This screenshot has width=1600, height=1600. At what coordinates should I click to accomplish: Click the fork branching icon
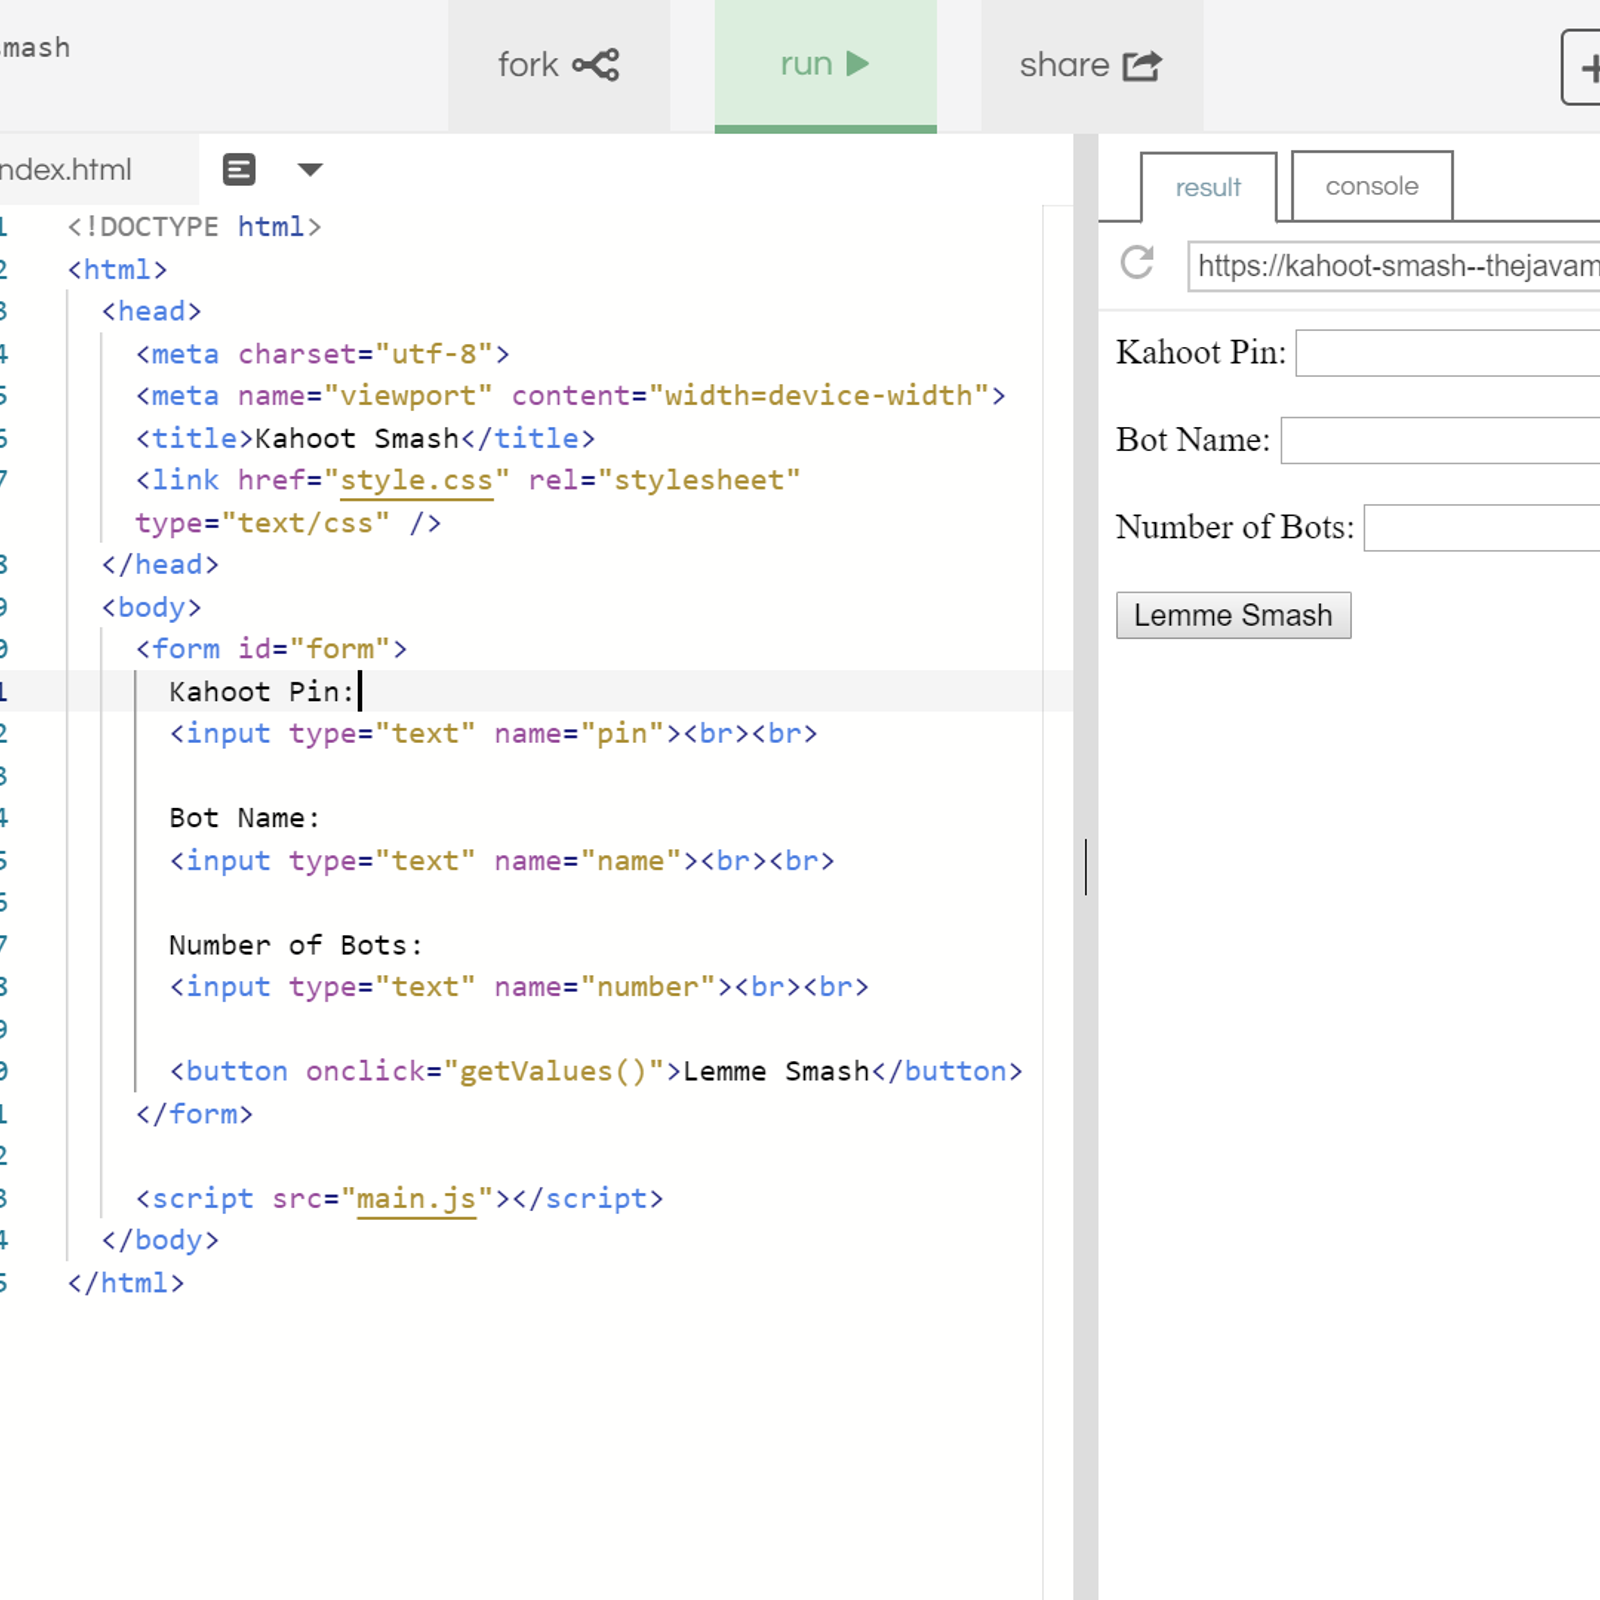[596, 65]
